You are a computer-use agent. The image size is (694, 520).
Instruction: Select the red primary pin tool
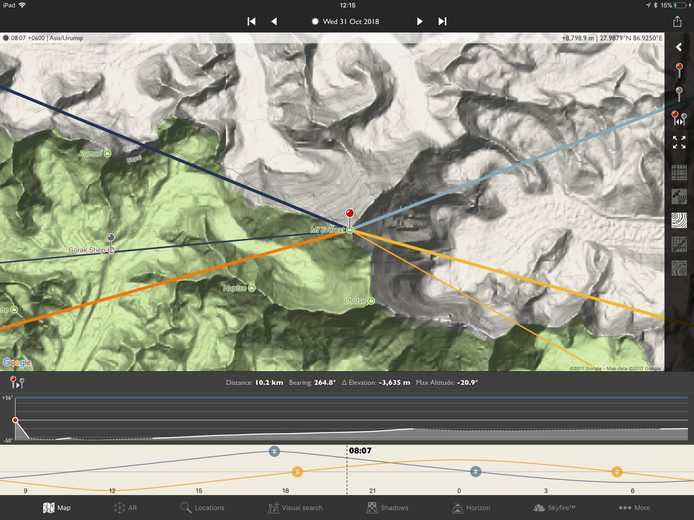click(679, 70)
